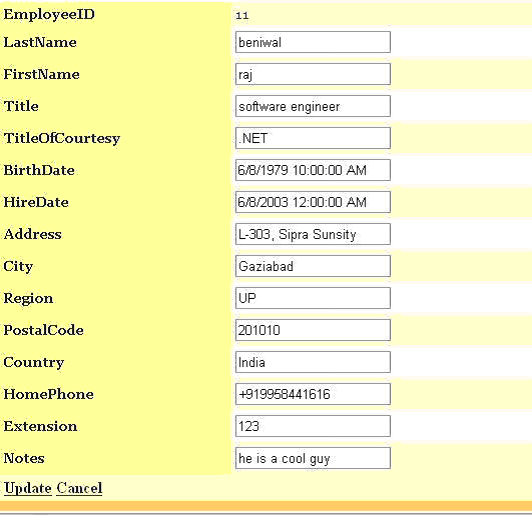
Task: Click the TitleOfCourtesy label
Action: pos(62,138)
